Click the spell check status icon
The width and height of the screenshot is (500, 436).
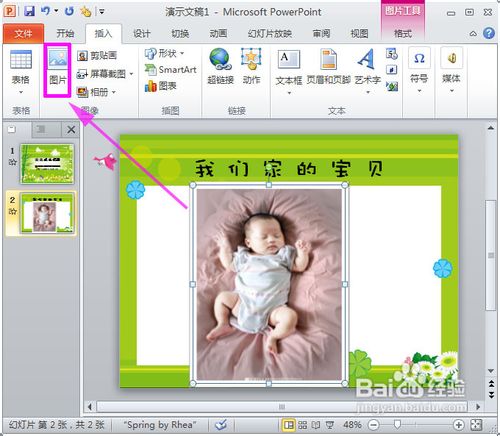tap(221, 425)
